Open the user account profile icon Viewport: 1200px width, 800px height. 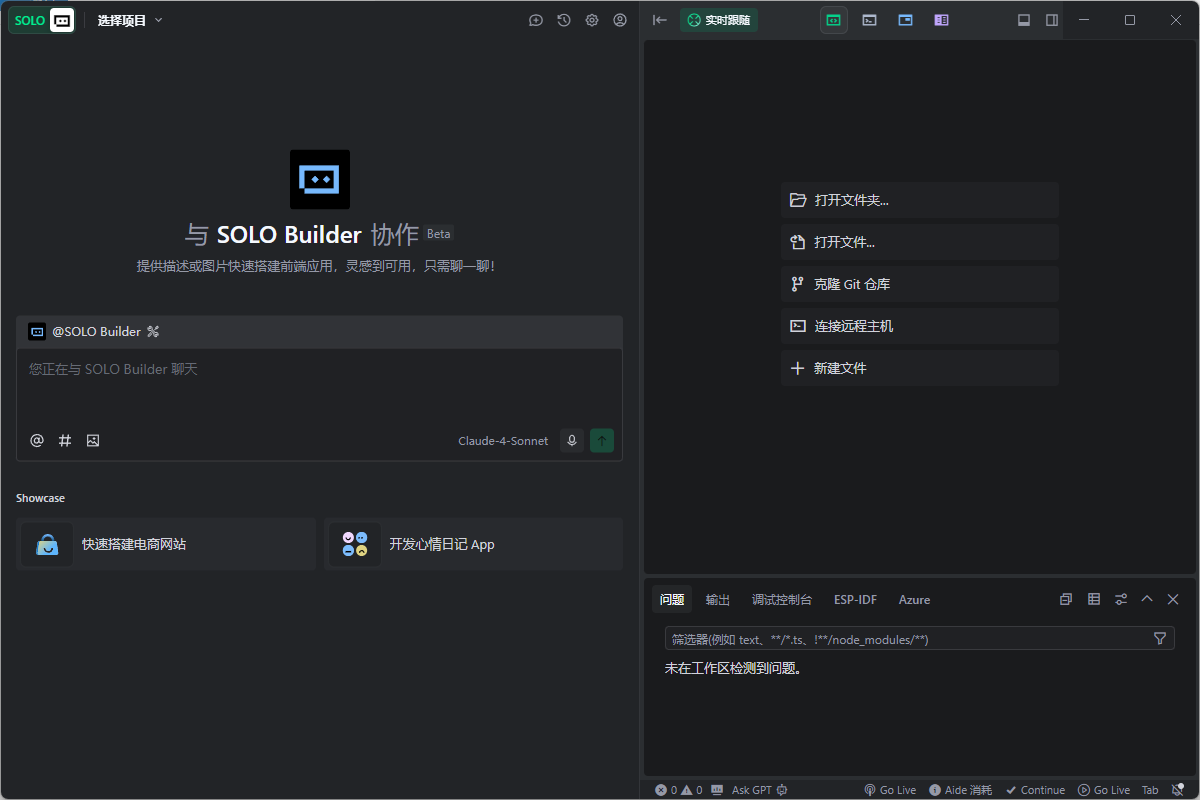tap(620, 20)
